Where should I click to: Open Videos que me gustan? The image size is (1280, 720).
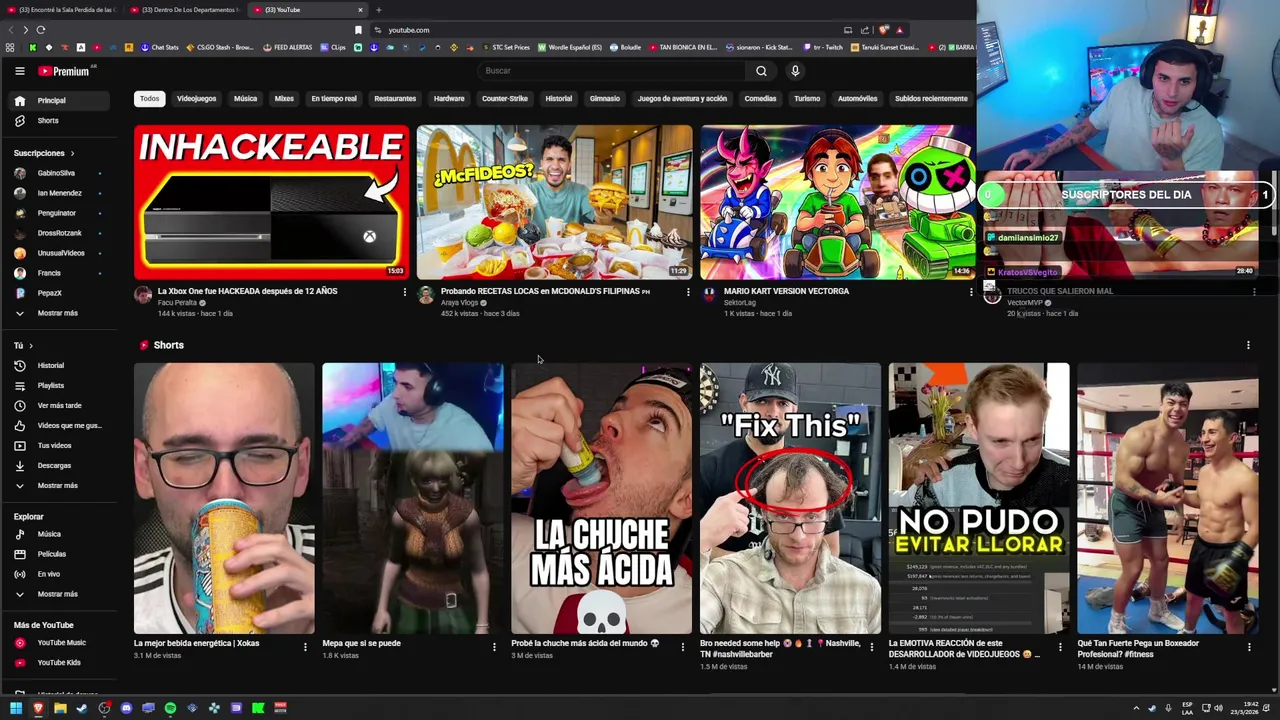(57, 425)
